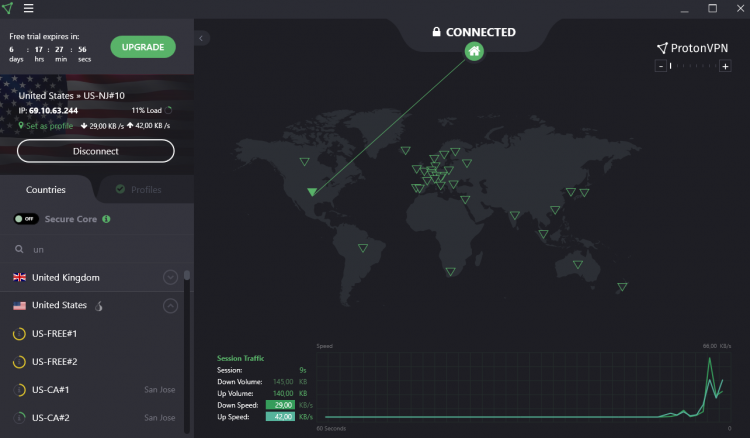Toggle the Secure Core switch
Viewport: 750px width, 438px height.
click(26, 219)
